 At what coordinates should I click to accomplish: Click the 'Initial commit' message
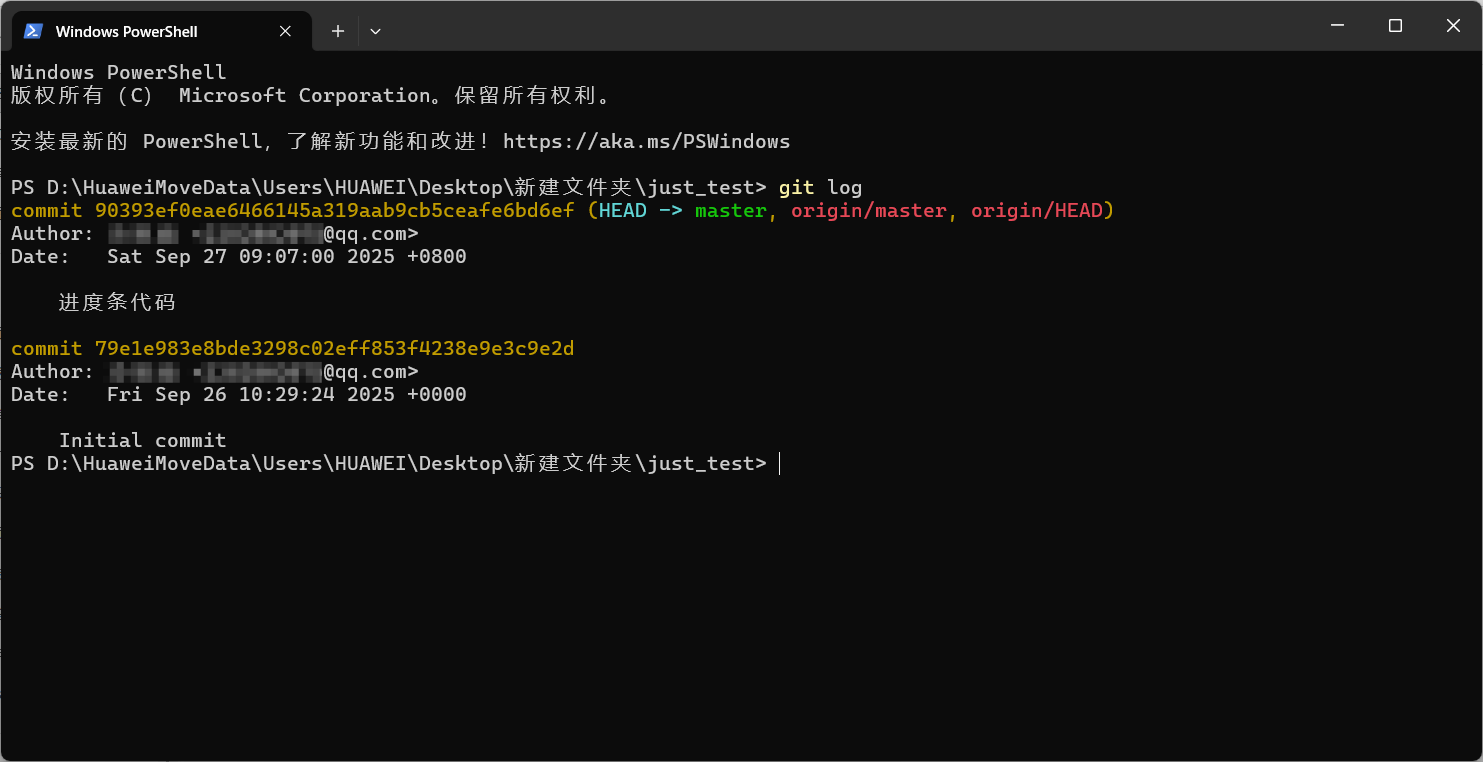142,441
